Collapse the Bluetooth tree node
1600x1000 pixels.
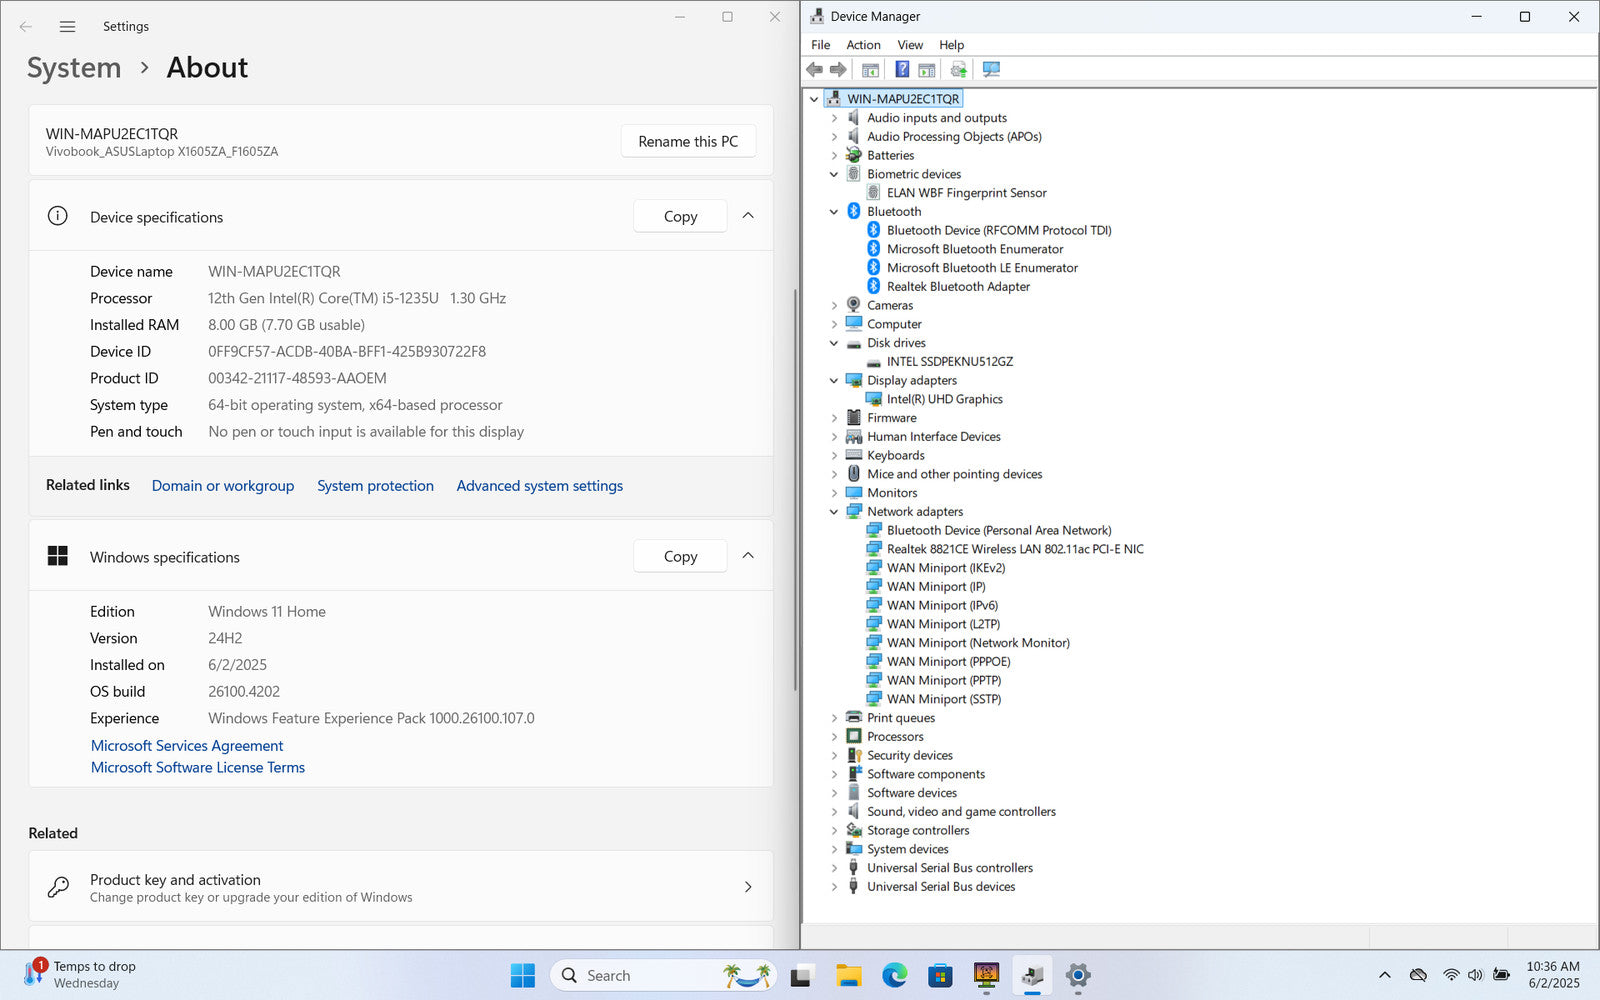tap(834, 212)
